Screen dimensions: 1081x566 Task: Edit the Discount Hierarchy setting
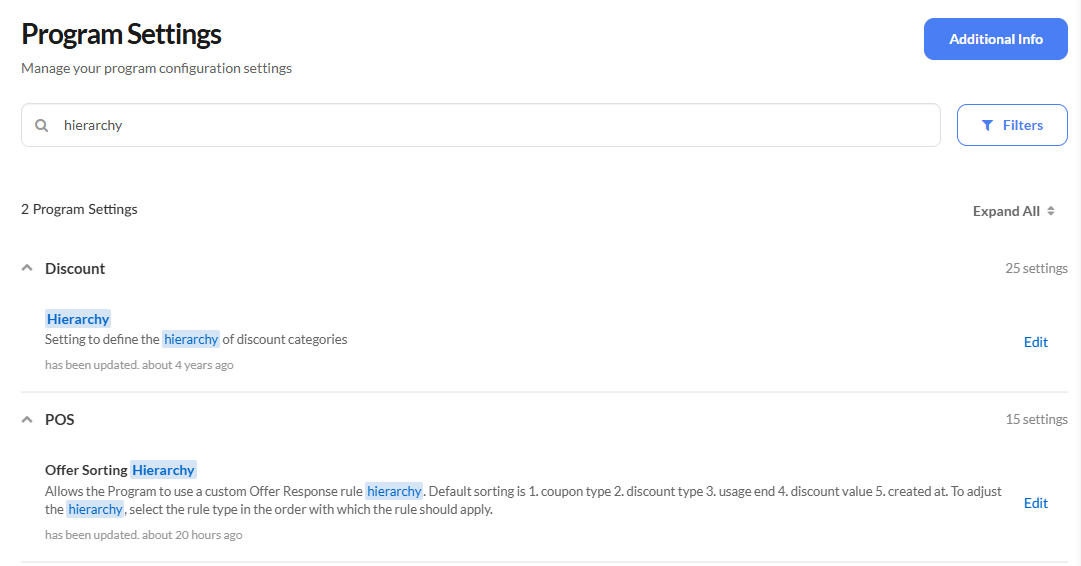(x=1035, y=342)
